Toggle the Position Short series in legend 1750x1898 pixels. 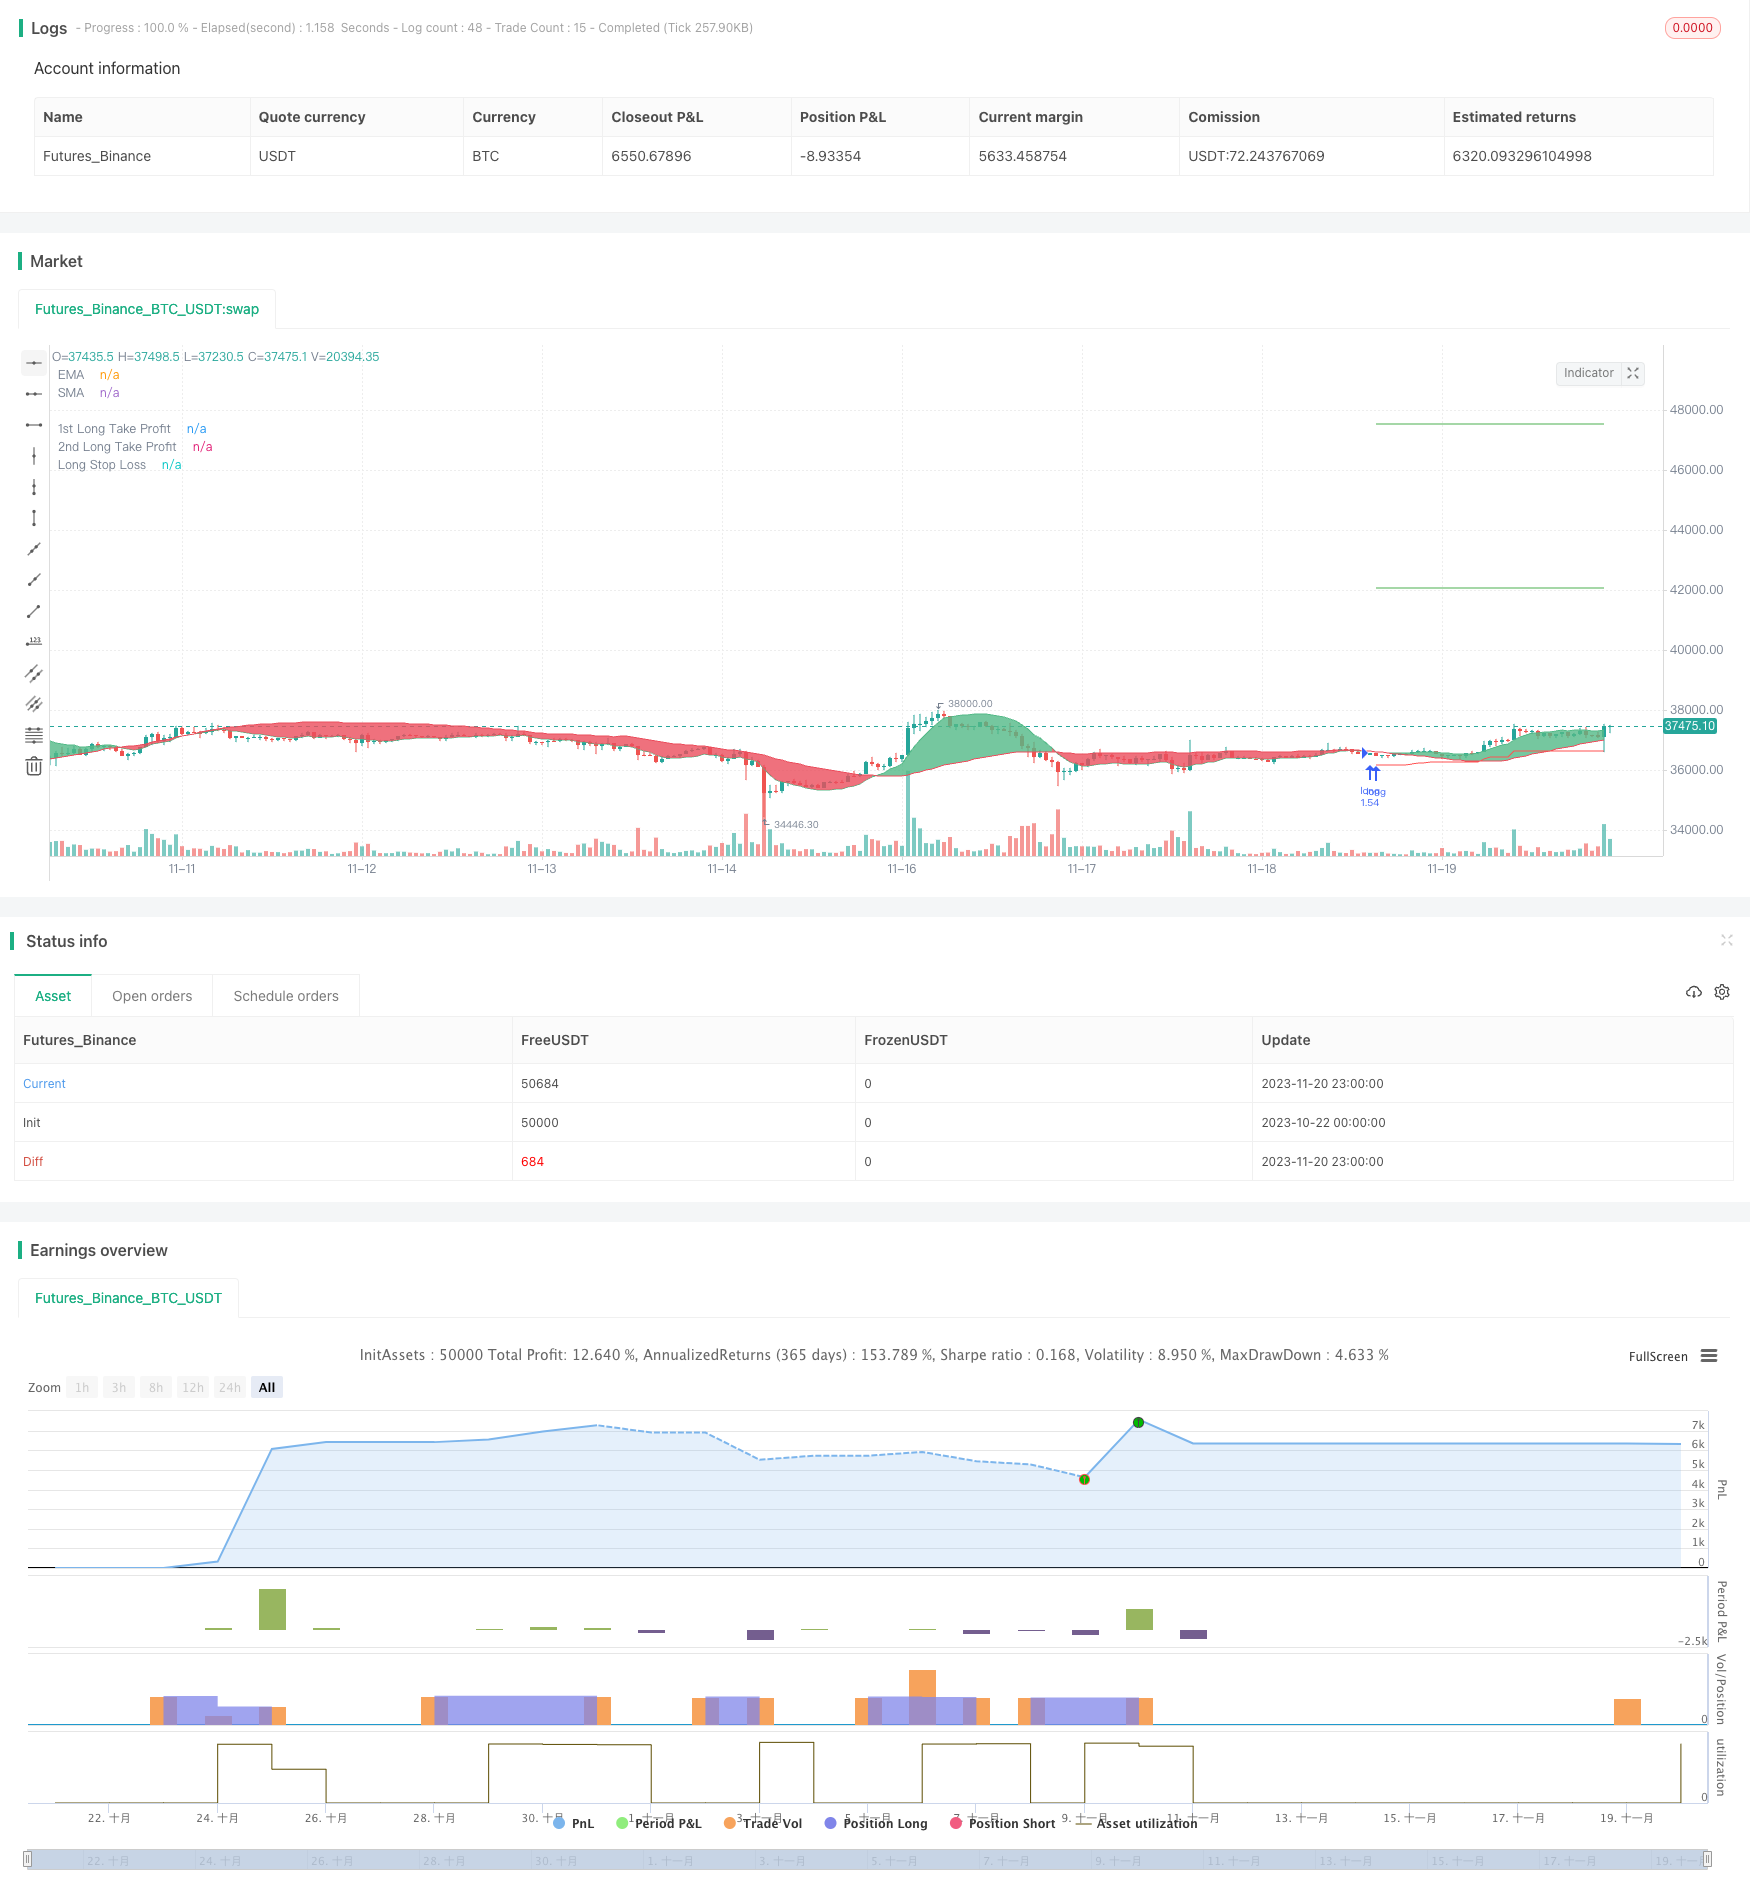(x=1003, y=1823)
